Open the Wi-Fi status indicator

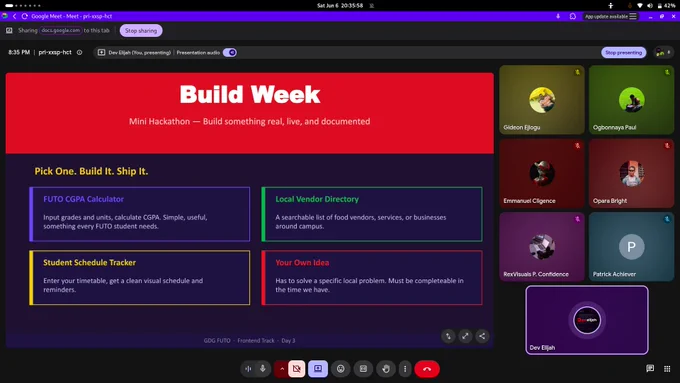(x=640, y=6)
